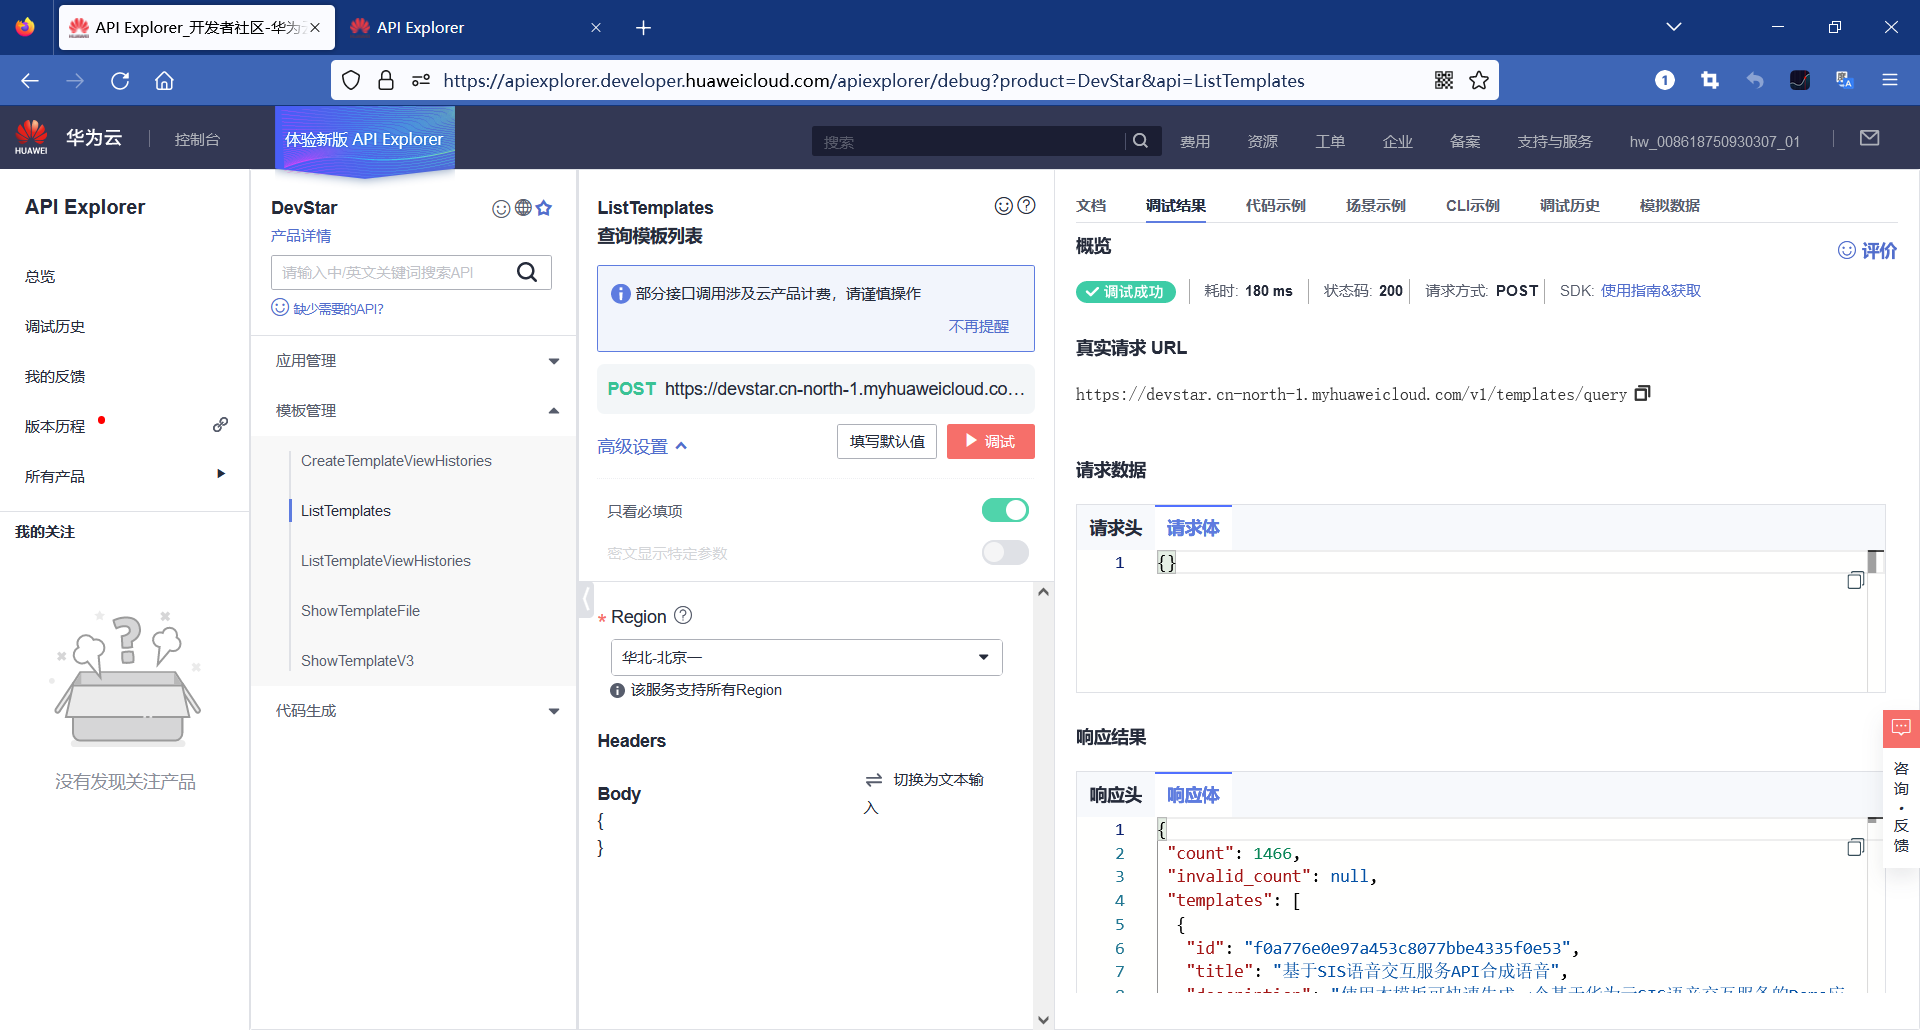
Task: Open the QR code icon in address bar
Action: point(1444,81)
